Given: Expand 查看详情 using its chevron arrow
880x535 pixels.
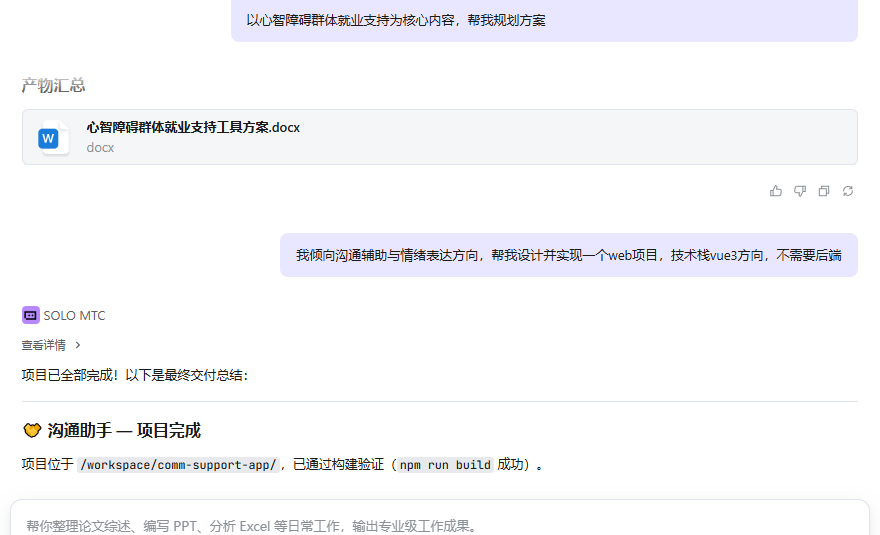Looking at the screenshot, I should tap(78, 345).
